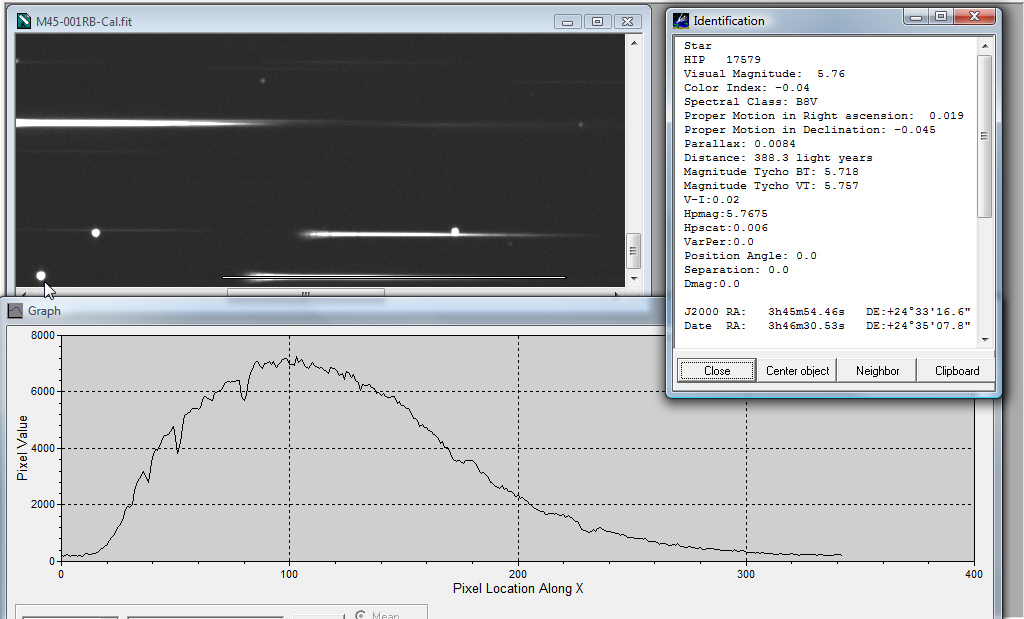Close the M45-001RB-Cal.fit image window
The height and width of the screenshot is (619, 1024).
pos(627,21)
